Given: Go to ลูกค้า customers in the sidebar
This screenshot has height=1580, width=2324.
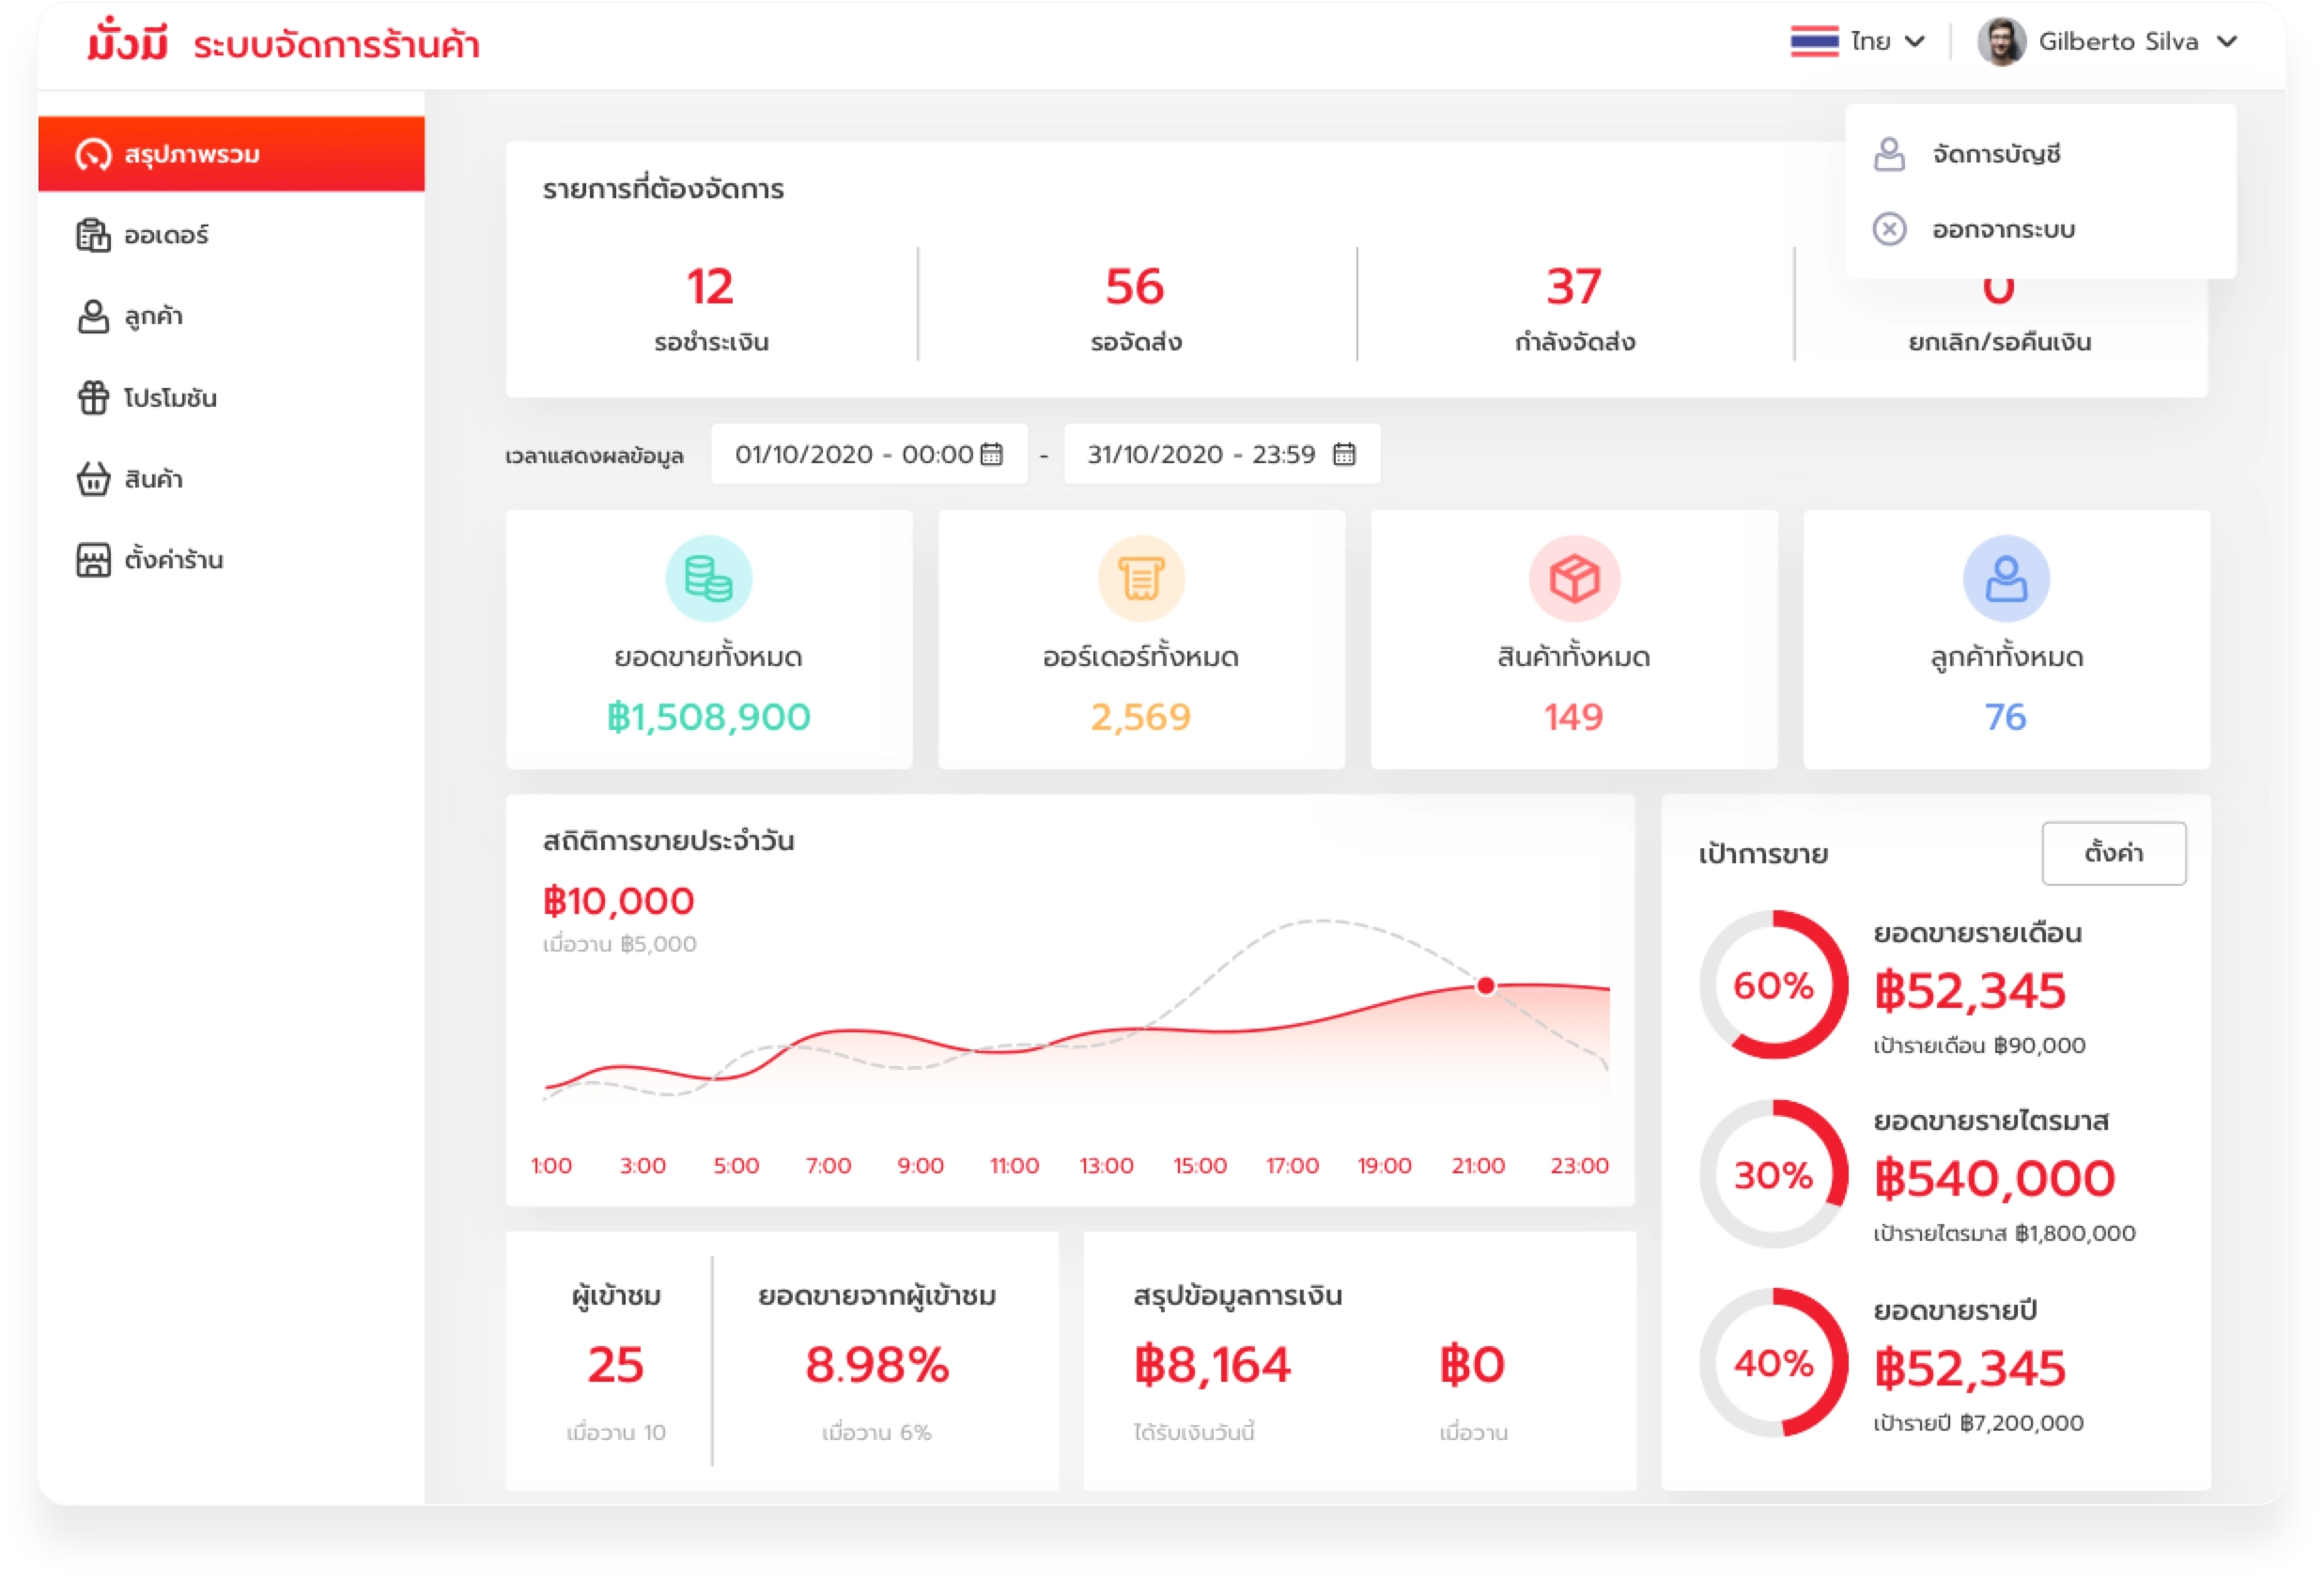Looking at the screenshot, I should pyautogui.click(x=153, y=316).
